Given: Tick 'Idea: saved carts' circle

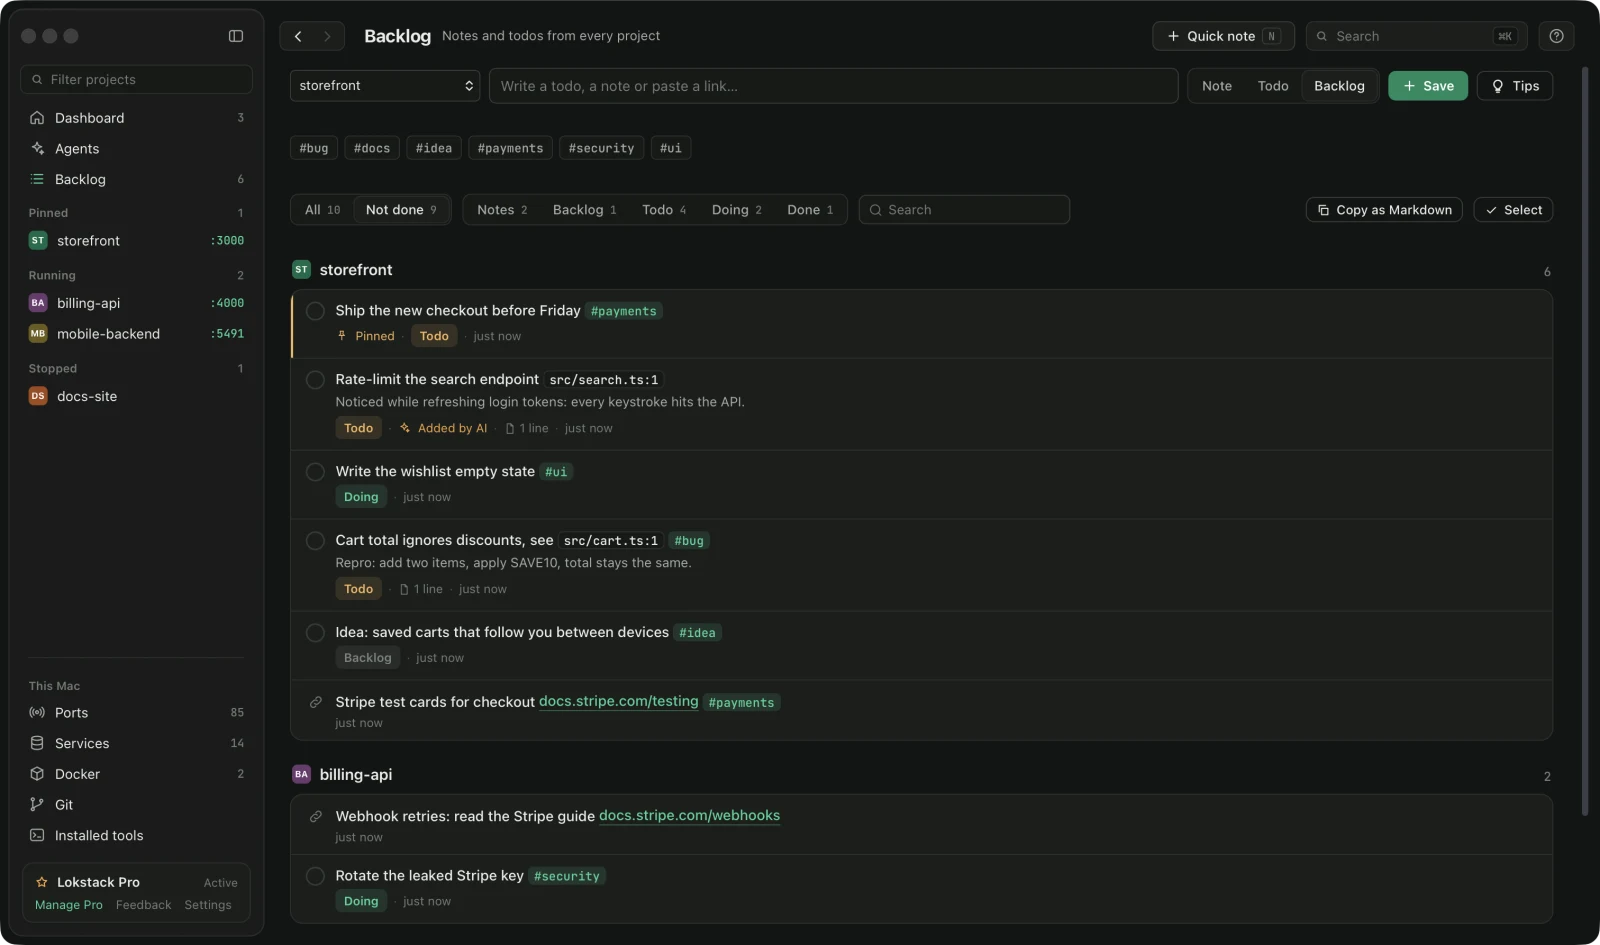Looking at the screenshot, I should click(x=315, y=633).
